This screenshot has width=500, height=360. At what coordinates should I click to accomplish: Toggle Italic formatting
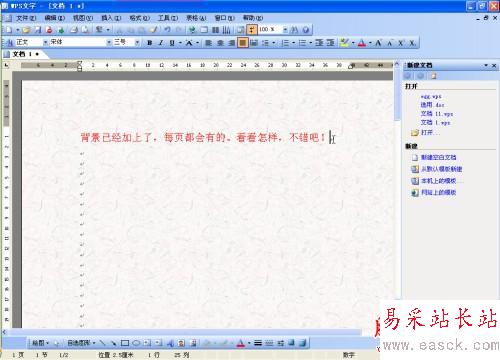pyautogui.click(x=161, y=43)
